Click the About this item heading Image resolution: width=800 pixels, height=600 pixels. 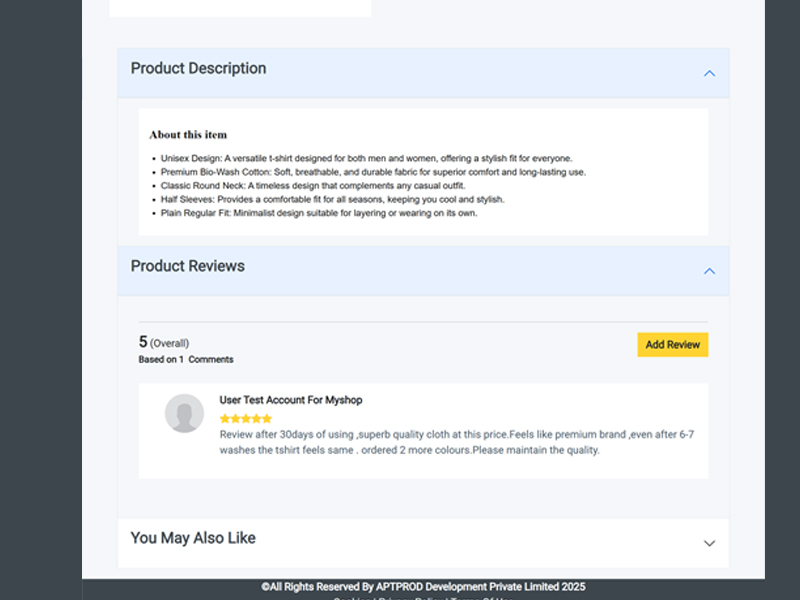click(188, 135)
